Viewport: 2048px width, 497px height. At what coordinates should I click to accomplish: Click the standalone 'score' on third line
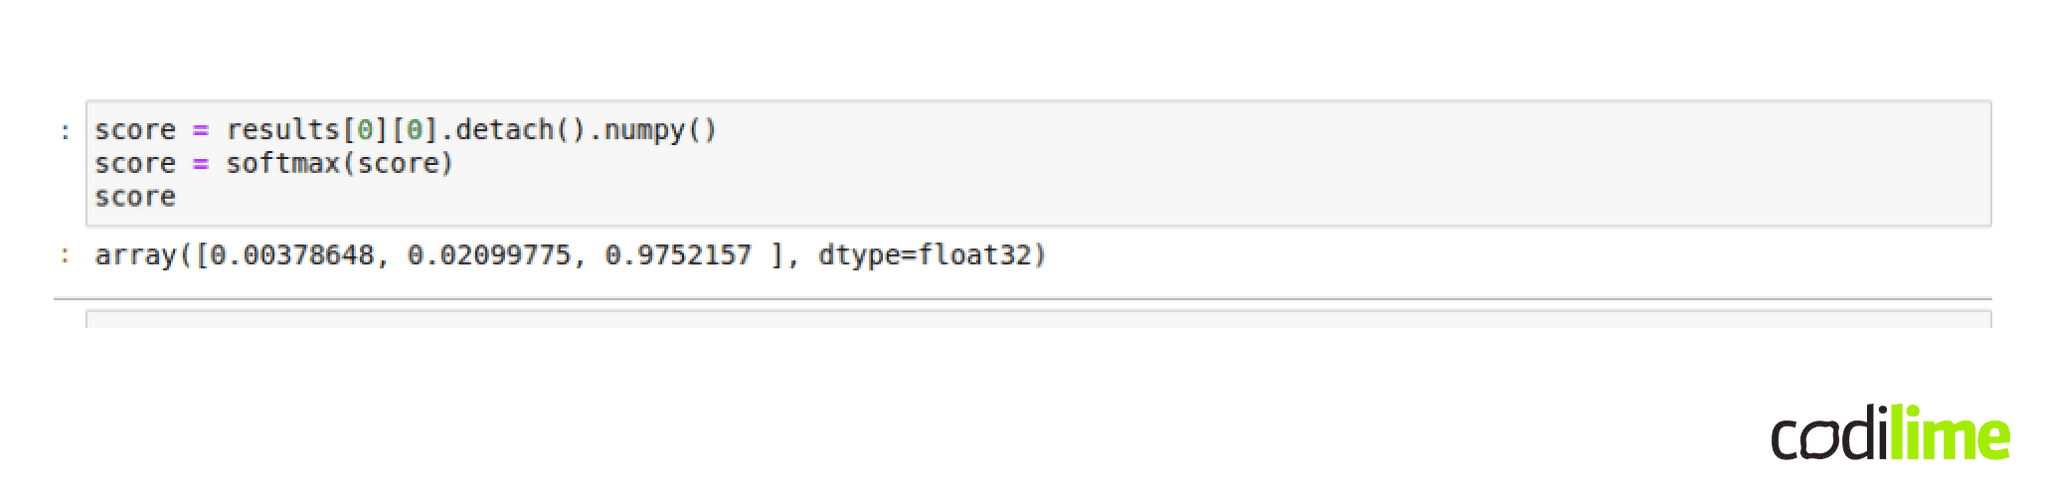tap(135, 197)
